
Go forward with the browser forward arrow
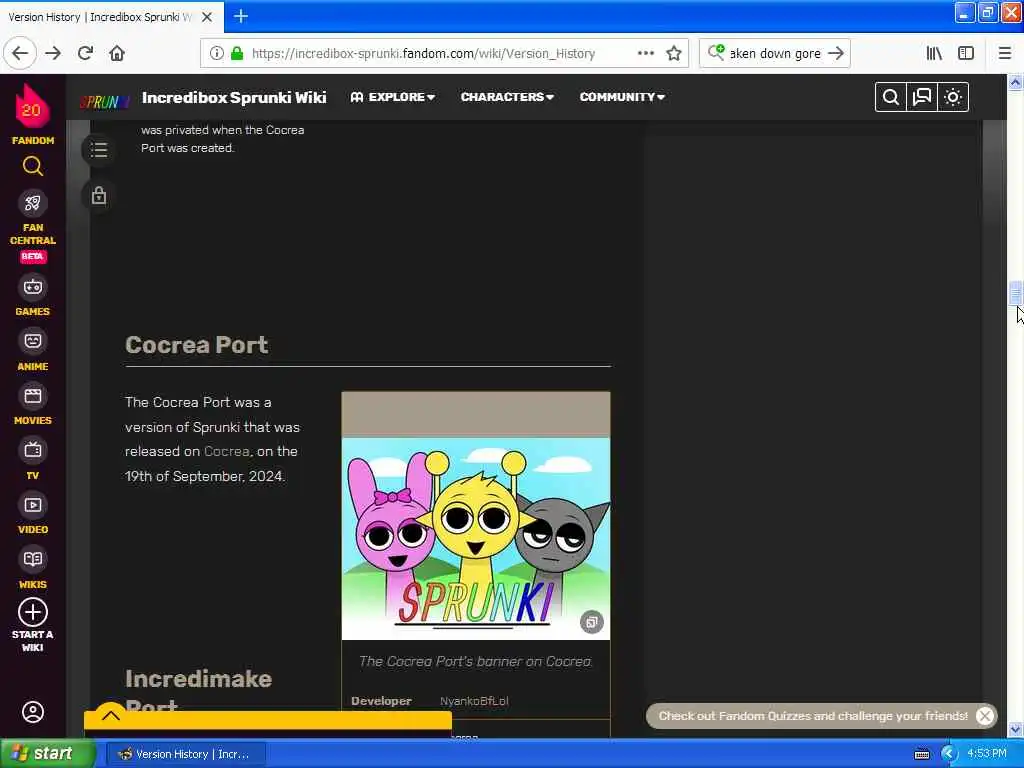[54, 53]
